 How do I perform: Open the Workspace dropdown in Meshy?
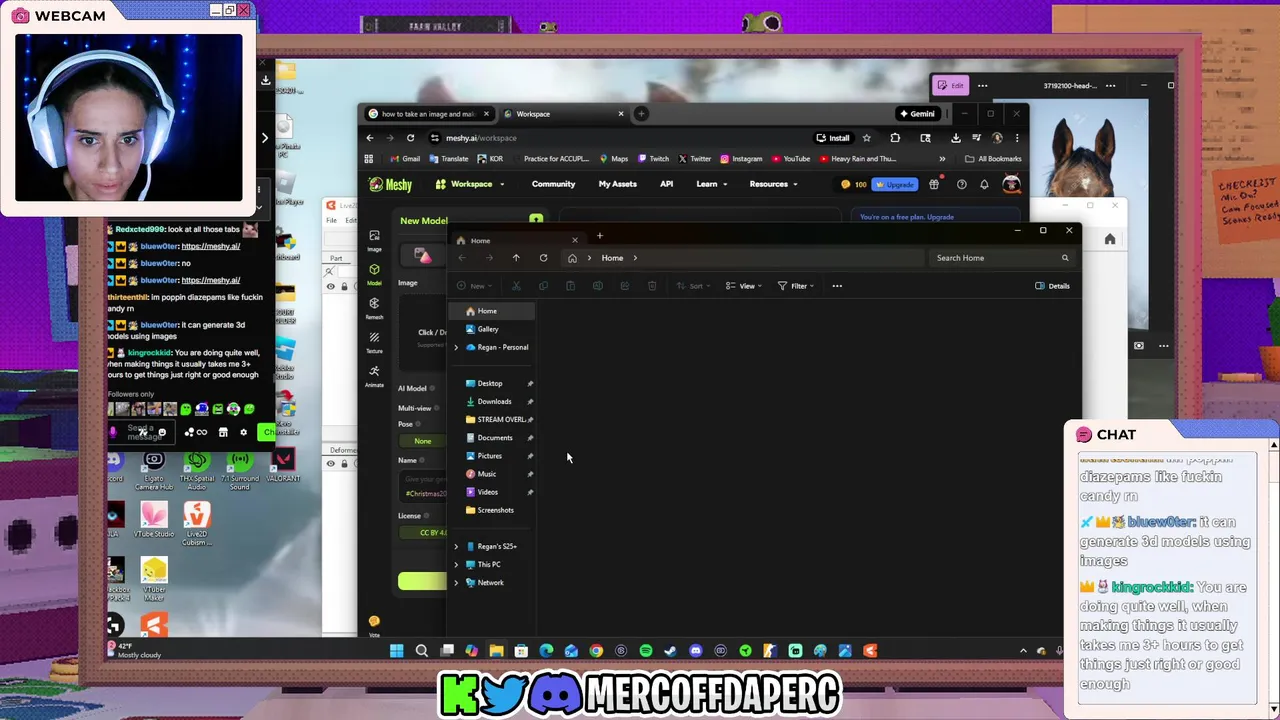(470, 184)
